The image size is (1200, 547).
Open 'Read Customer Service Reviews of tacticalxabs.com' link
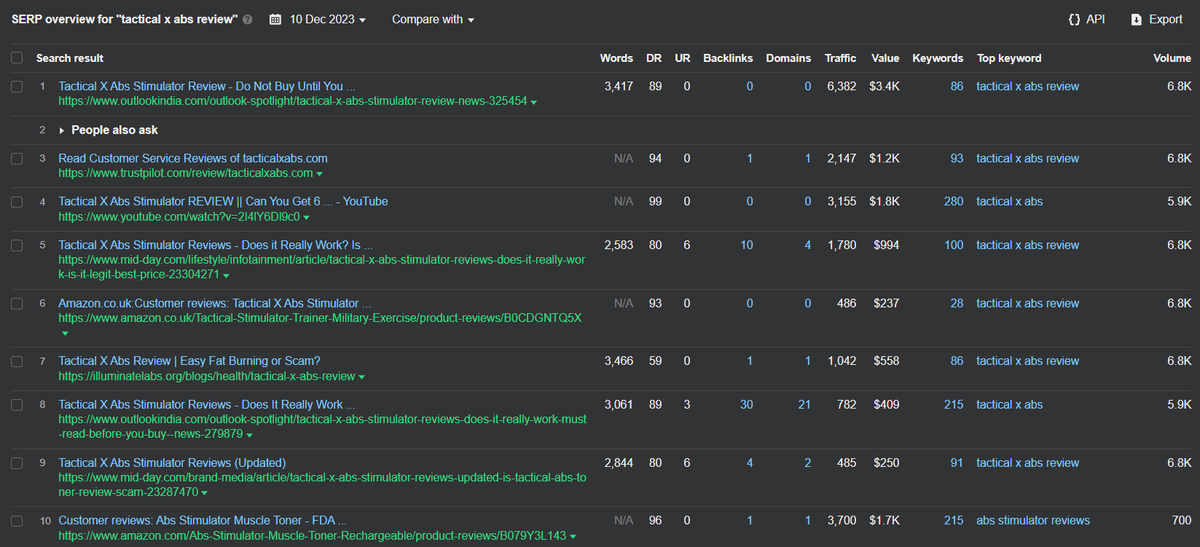coord(193,159)
